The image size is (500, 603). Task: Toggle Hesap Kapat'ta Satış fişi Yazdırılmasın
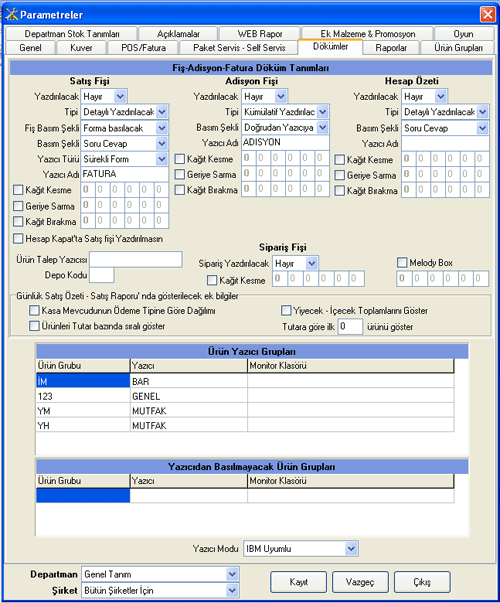click(18, 239)
